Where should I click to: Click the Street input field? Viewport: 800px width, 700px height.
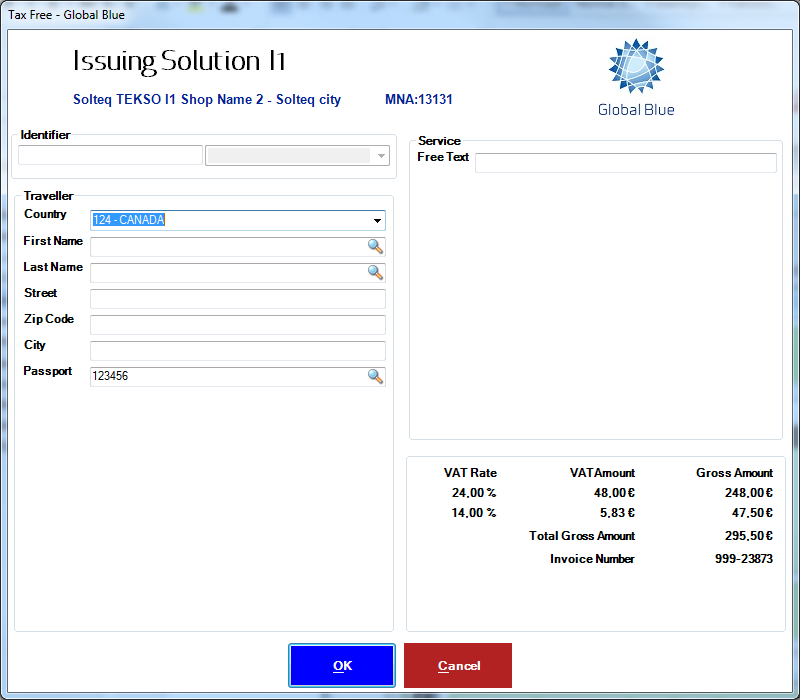pyautogui.click(x=237, y=299)
